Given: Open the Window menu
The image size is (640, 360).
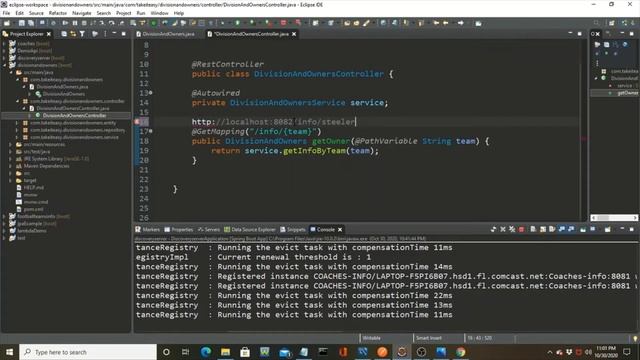Looking at the screenshot, I should point(159,13).
